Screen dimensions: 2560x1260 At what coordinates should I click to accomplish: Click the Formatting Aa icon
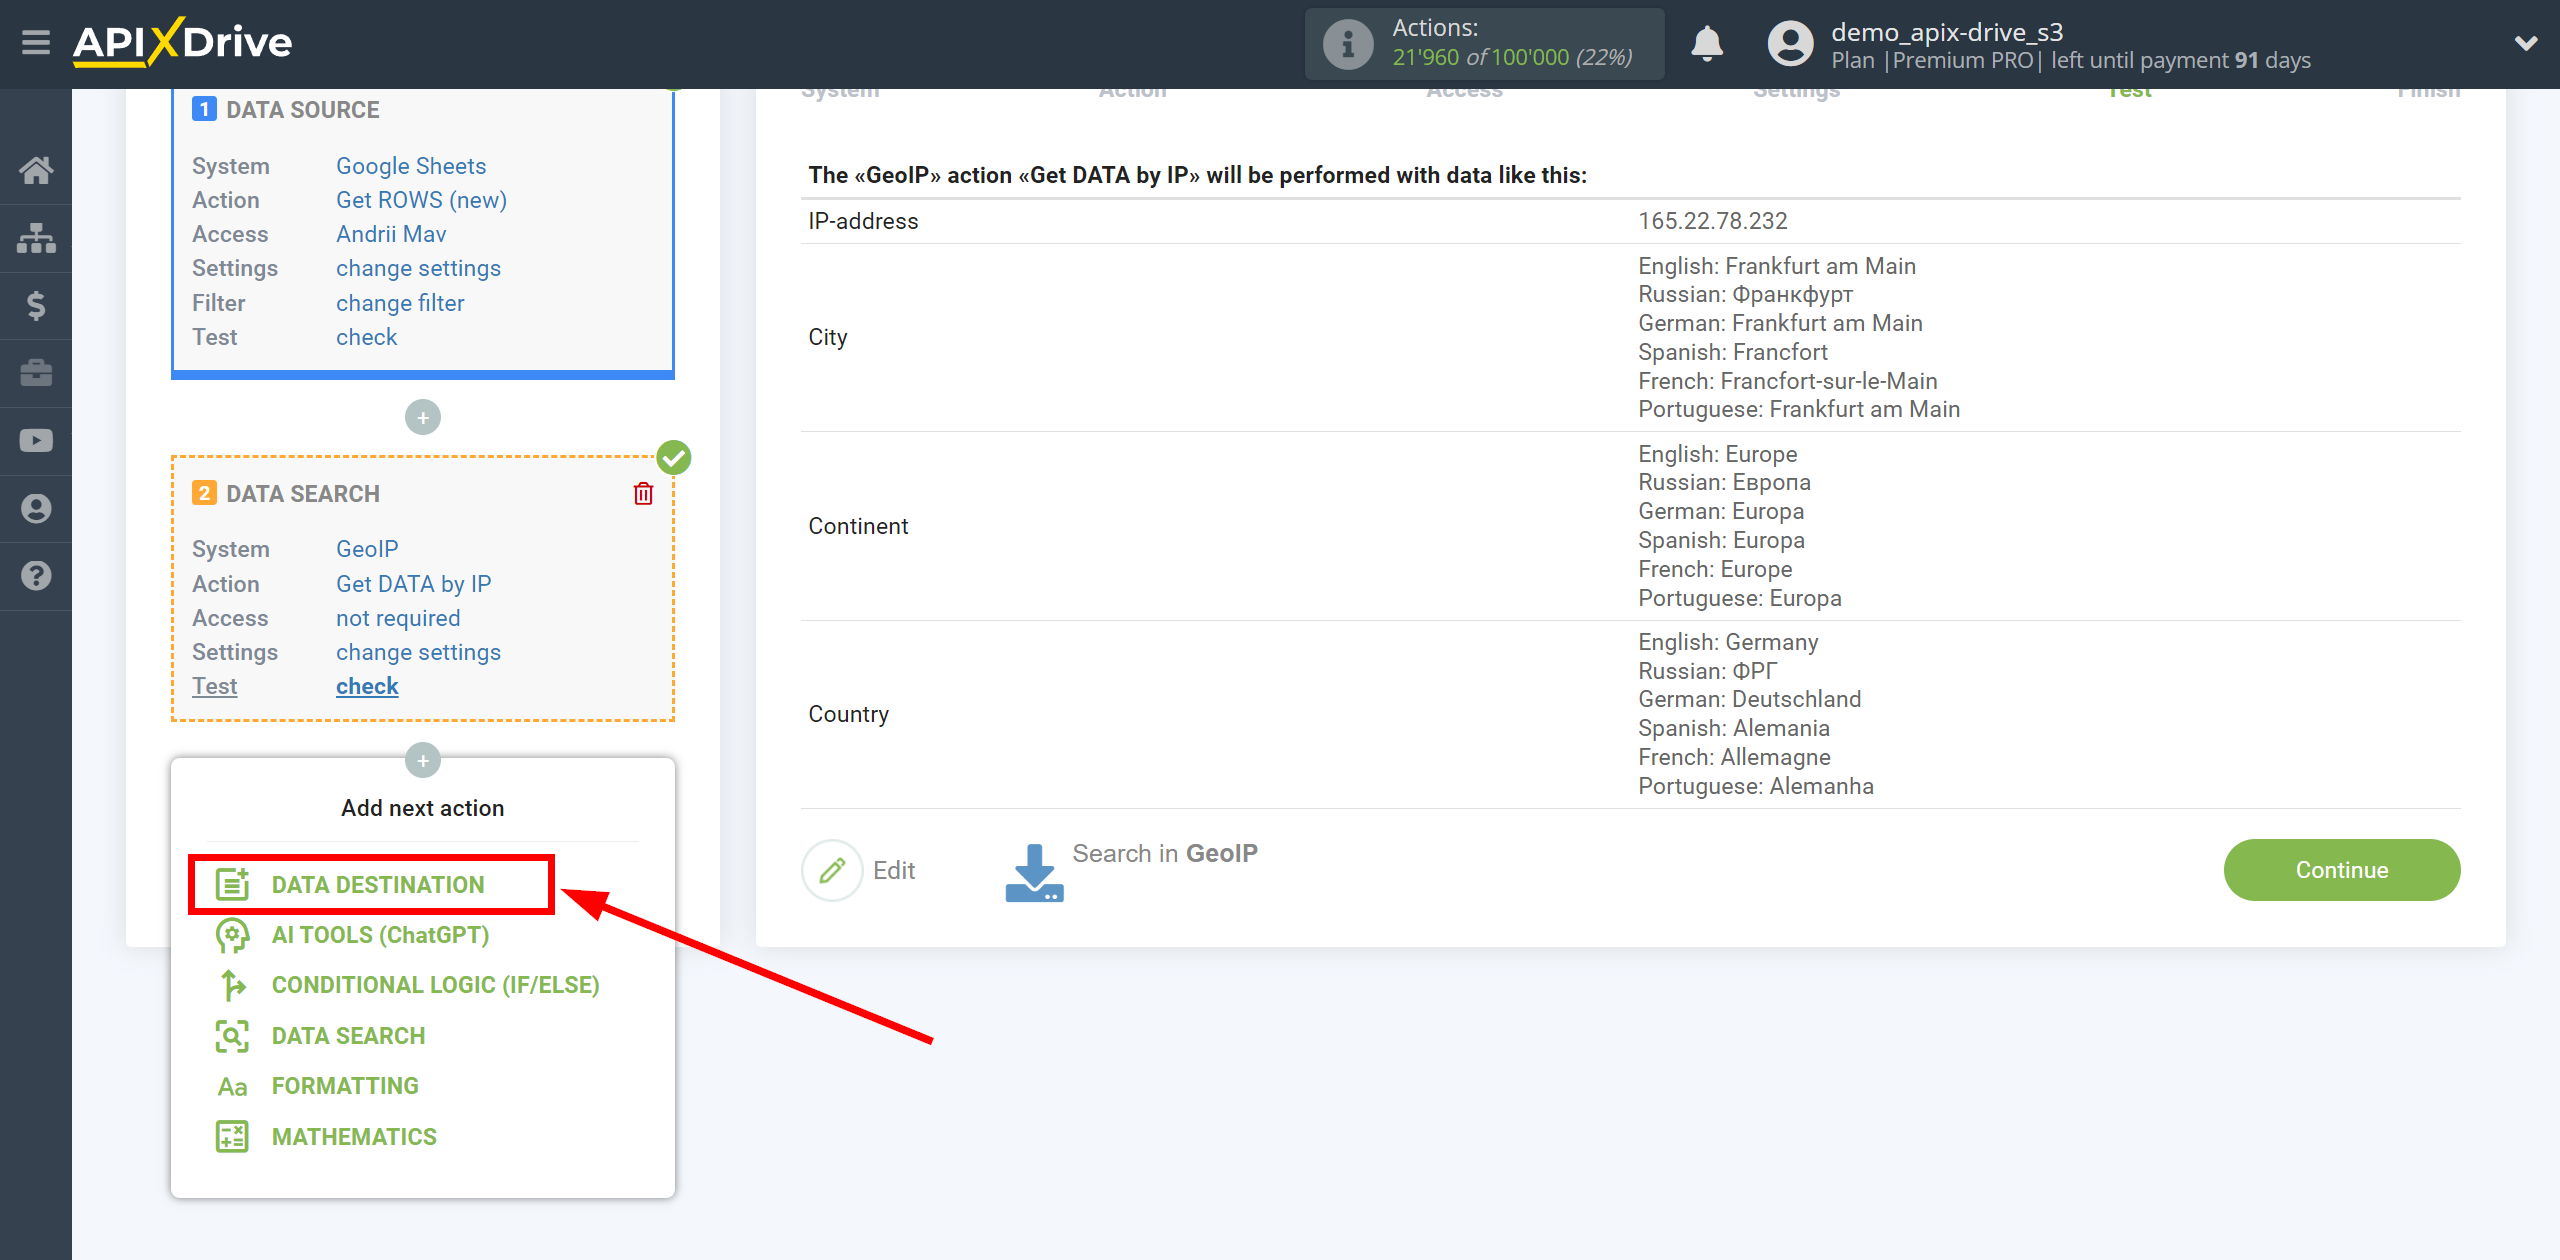point(232,1086)
